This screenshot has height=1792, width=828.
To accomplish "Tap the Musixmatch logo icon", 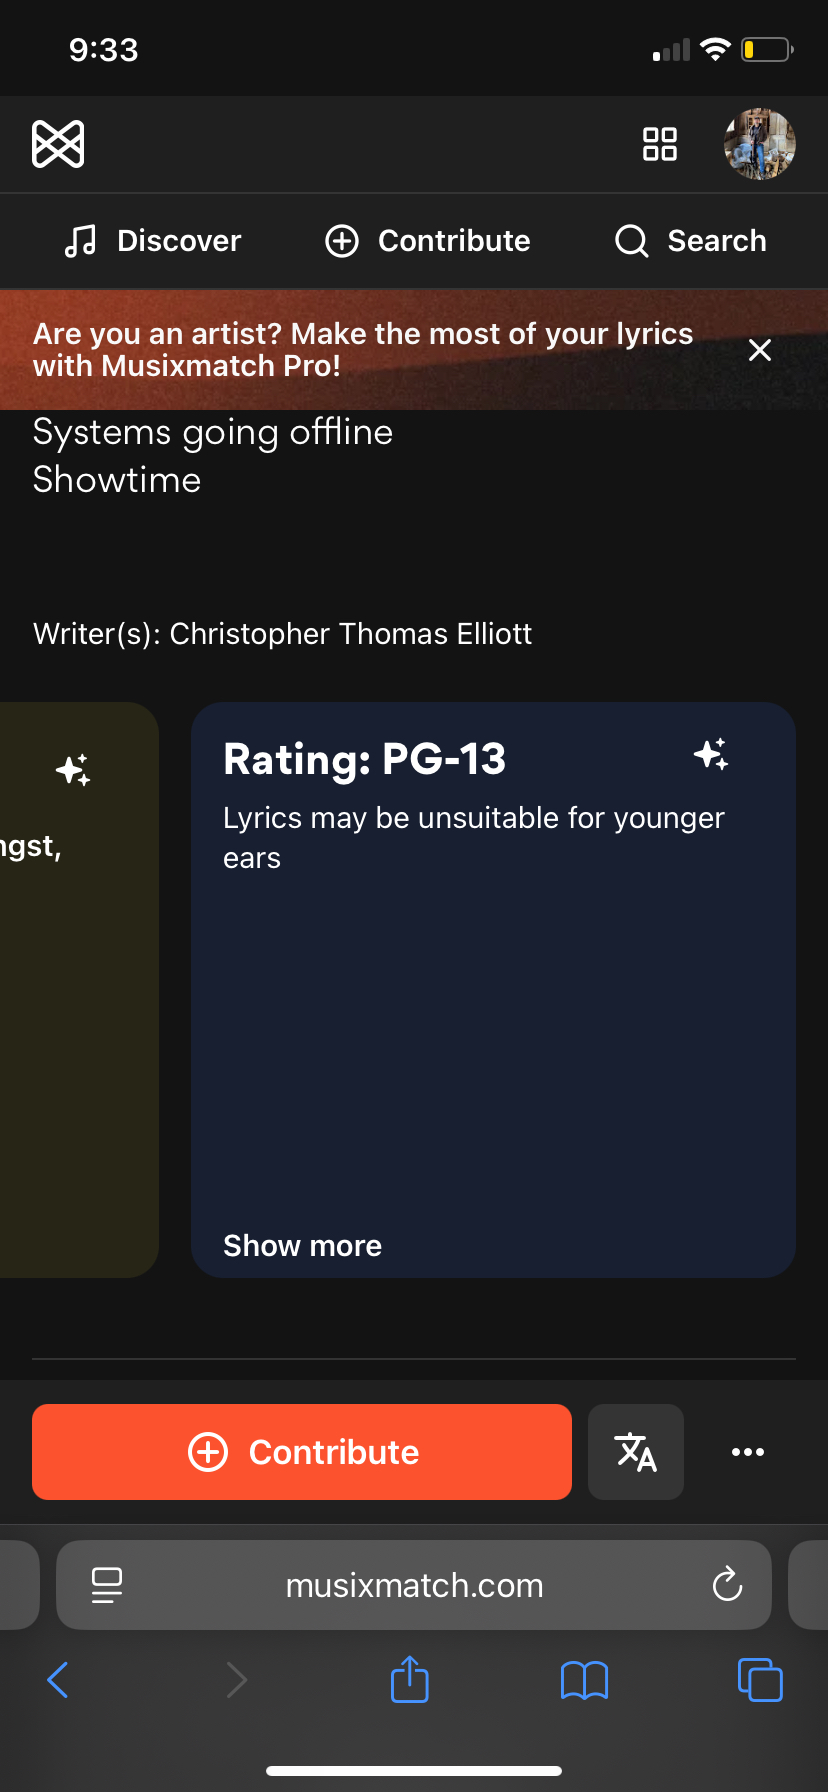I will coord(58,144).
